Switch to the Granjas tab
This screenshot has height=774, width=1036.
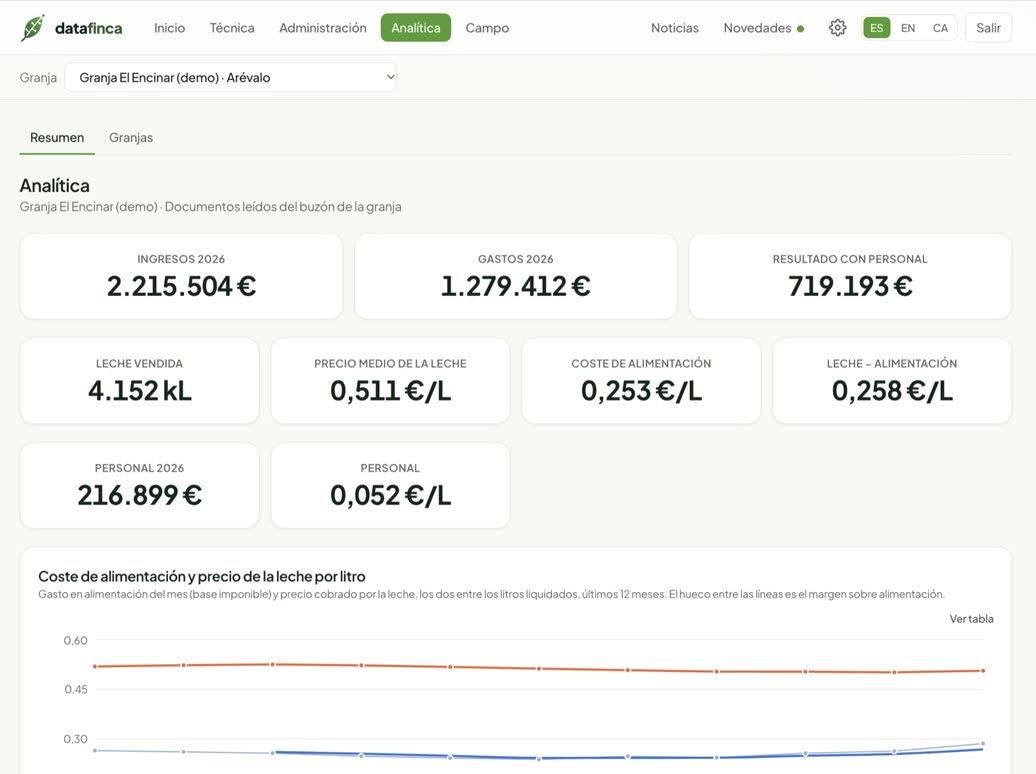[x=131, y=137]
